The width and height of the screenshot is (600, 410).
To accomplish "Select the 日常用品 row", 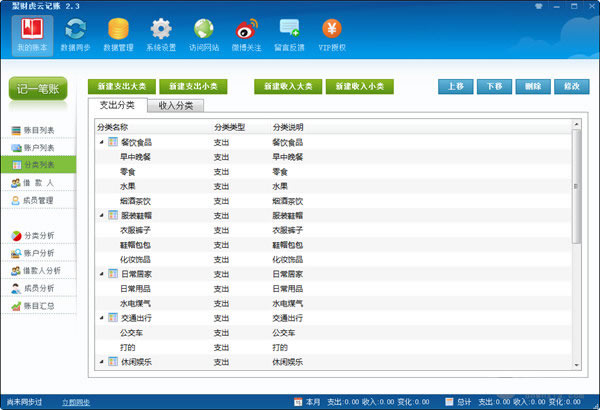I will 333,289.
